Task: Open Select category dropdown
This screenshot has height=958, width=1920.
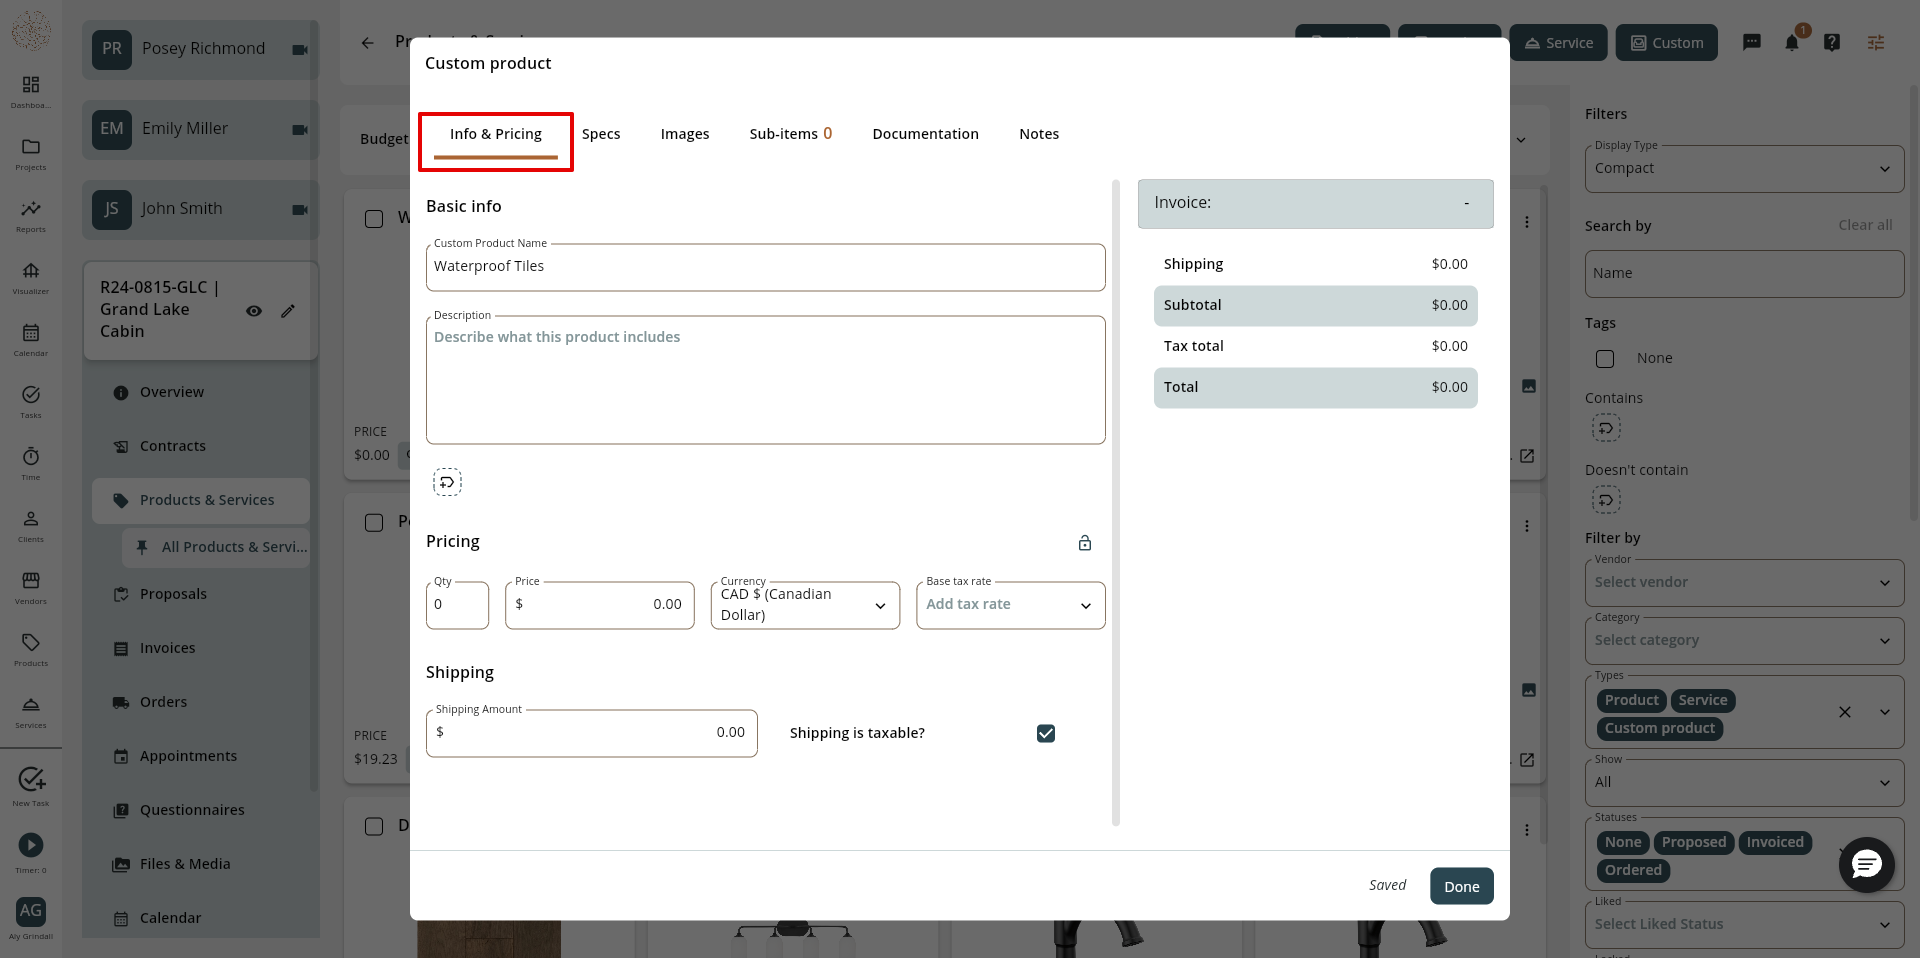Action: 1744,640
